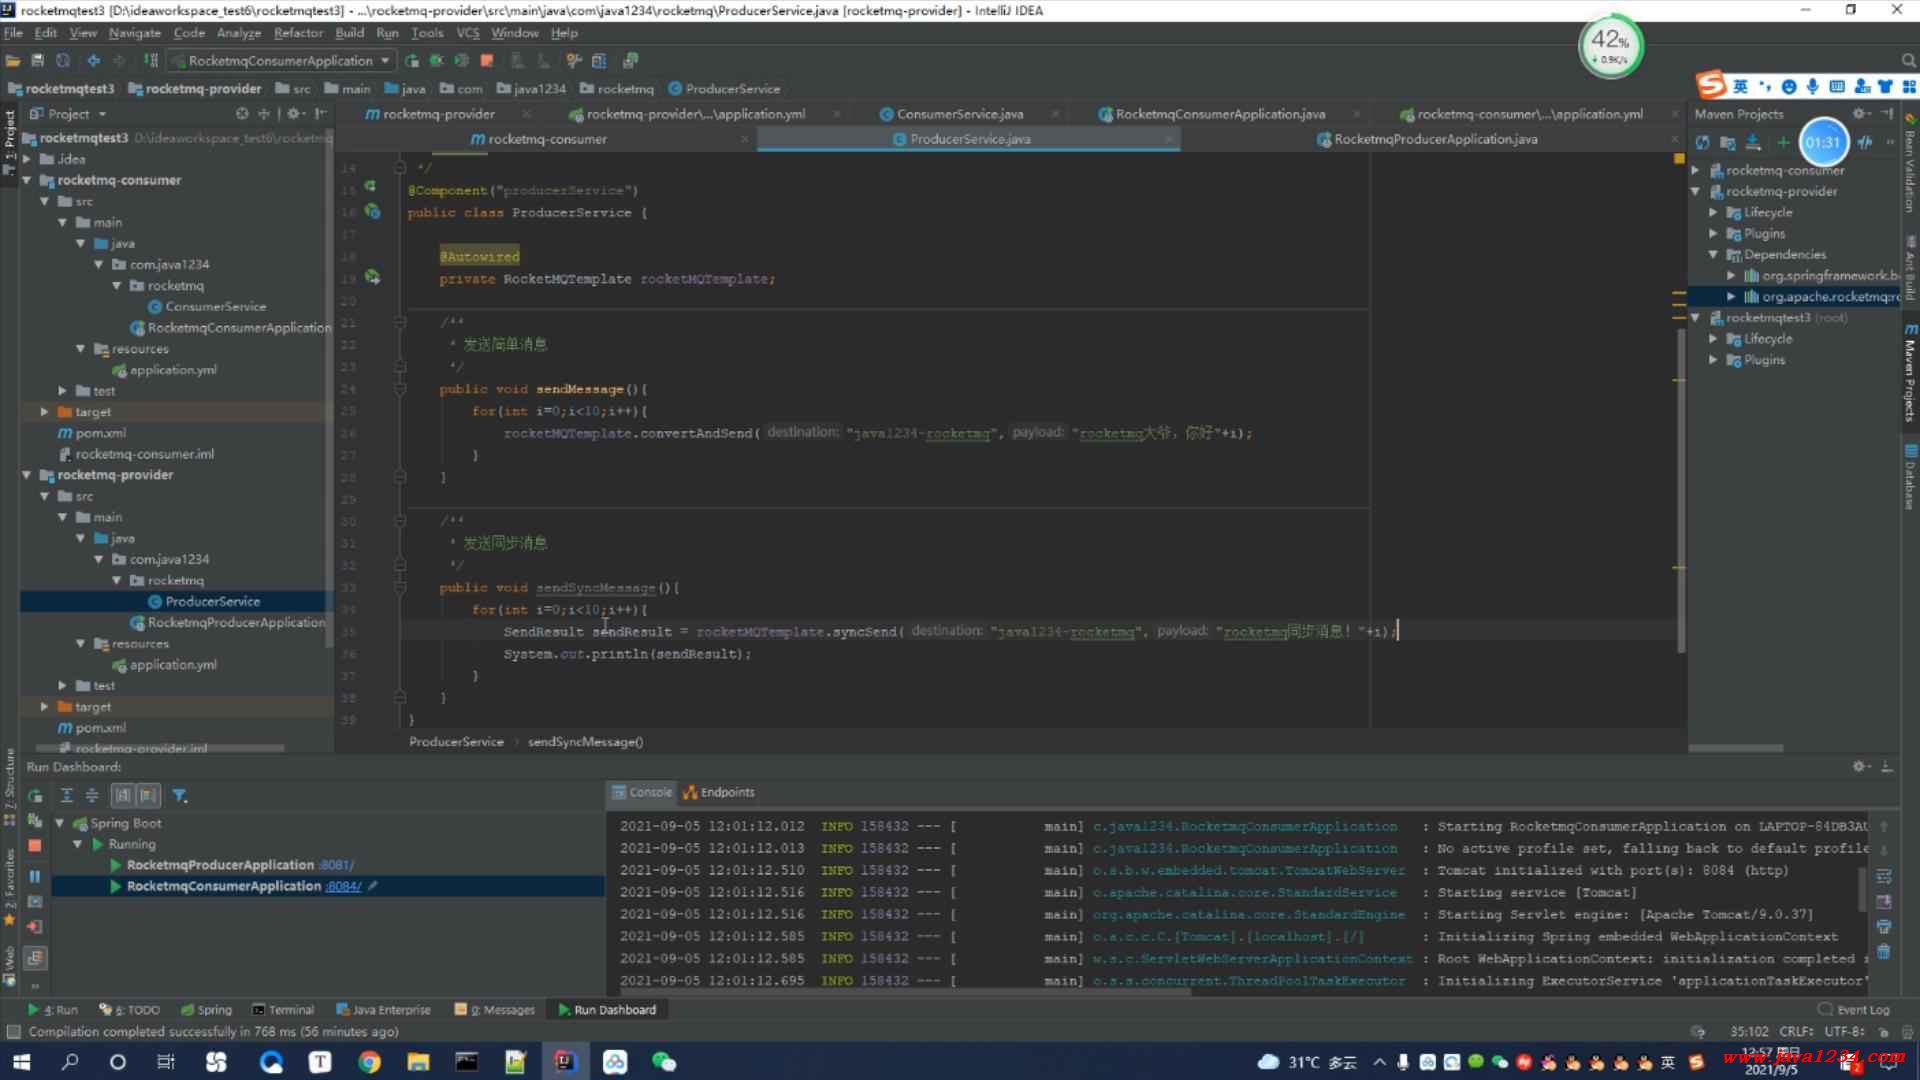Click Generate Sources icon in Maven panel

tap(1727, 143)
